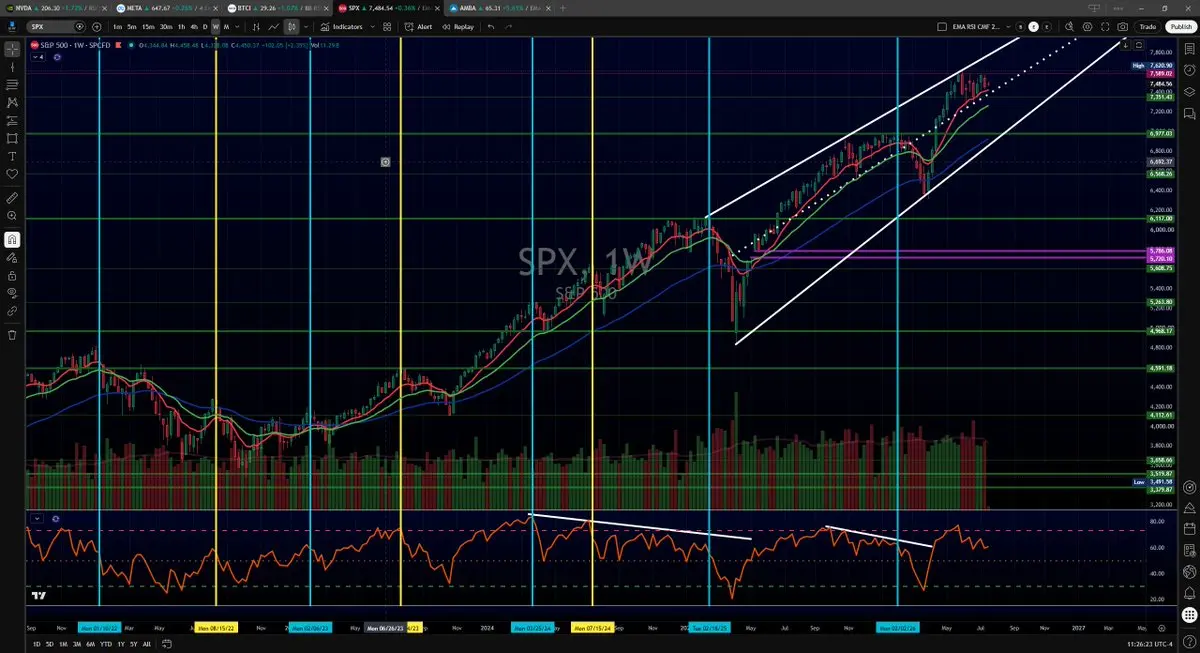Click the Mon 08/15/22 date marker
Viewport: 1200px width, 653px height.
pos(216,628)
